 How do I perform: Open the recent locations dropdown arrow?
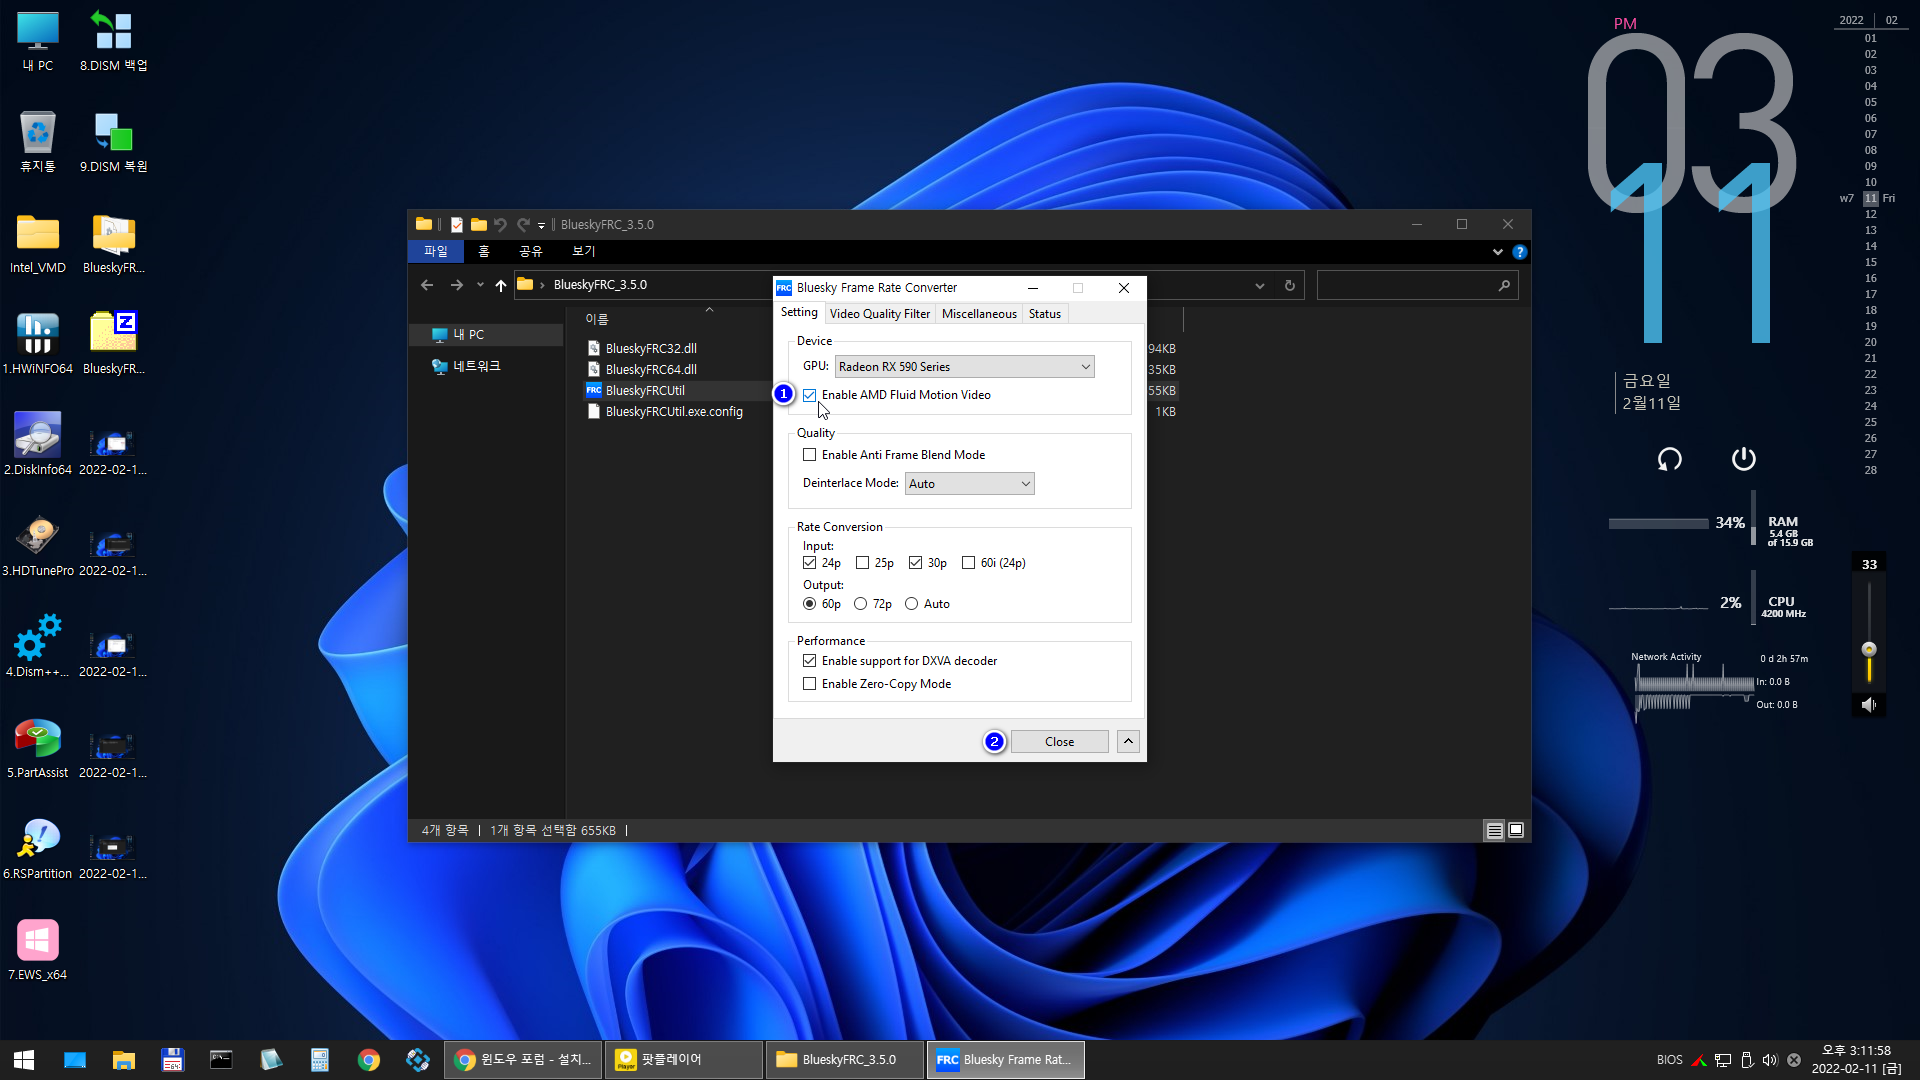point(480,285)
